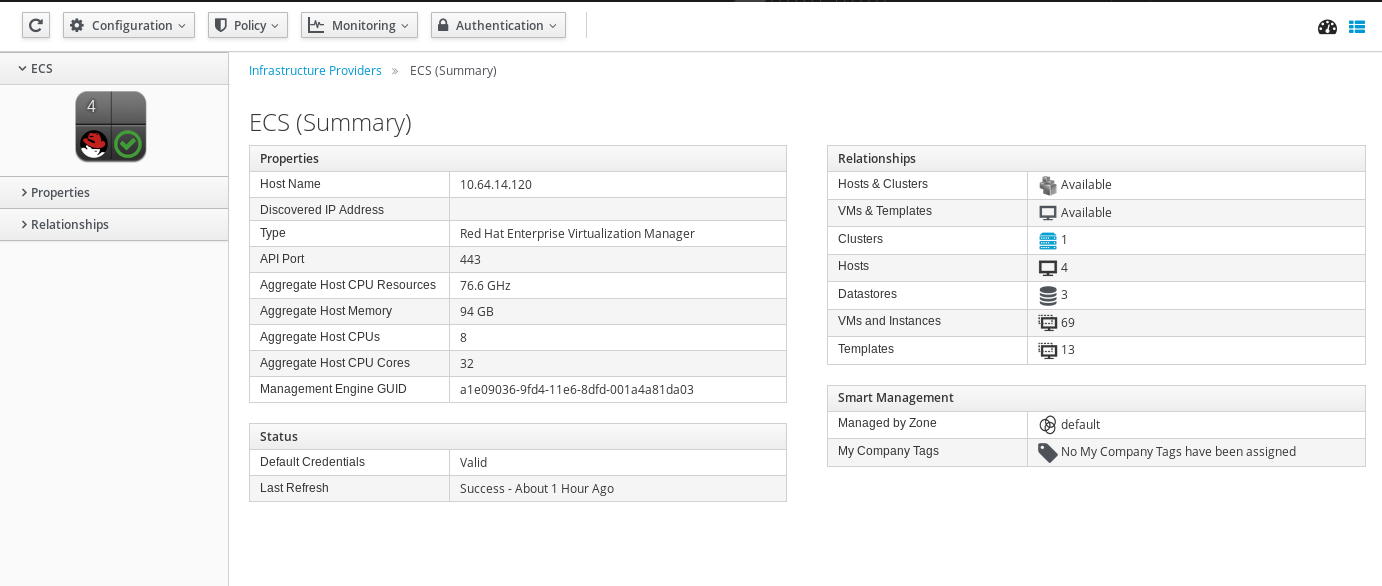
Task: Switch to the summary list view icon
Action: click(x=1357, y=27)
